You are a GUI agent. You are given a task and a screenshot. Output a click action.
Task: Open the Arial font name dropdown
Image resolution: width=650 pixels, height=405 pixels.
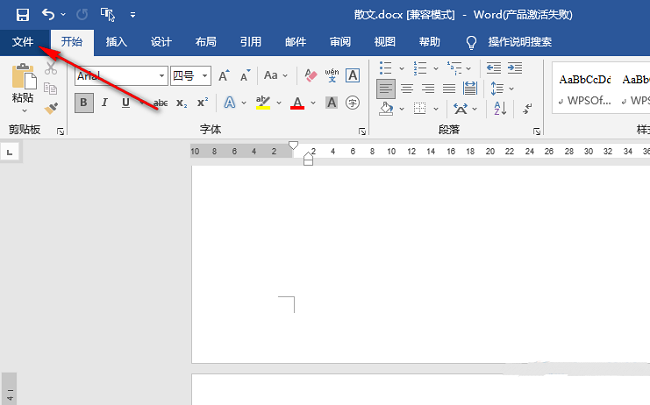(x=162, y=76)
